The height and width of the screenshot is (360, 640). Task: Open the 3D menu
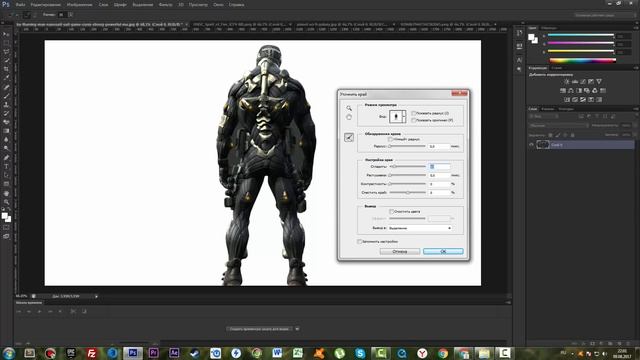(x=181, y=5)
